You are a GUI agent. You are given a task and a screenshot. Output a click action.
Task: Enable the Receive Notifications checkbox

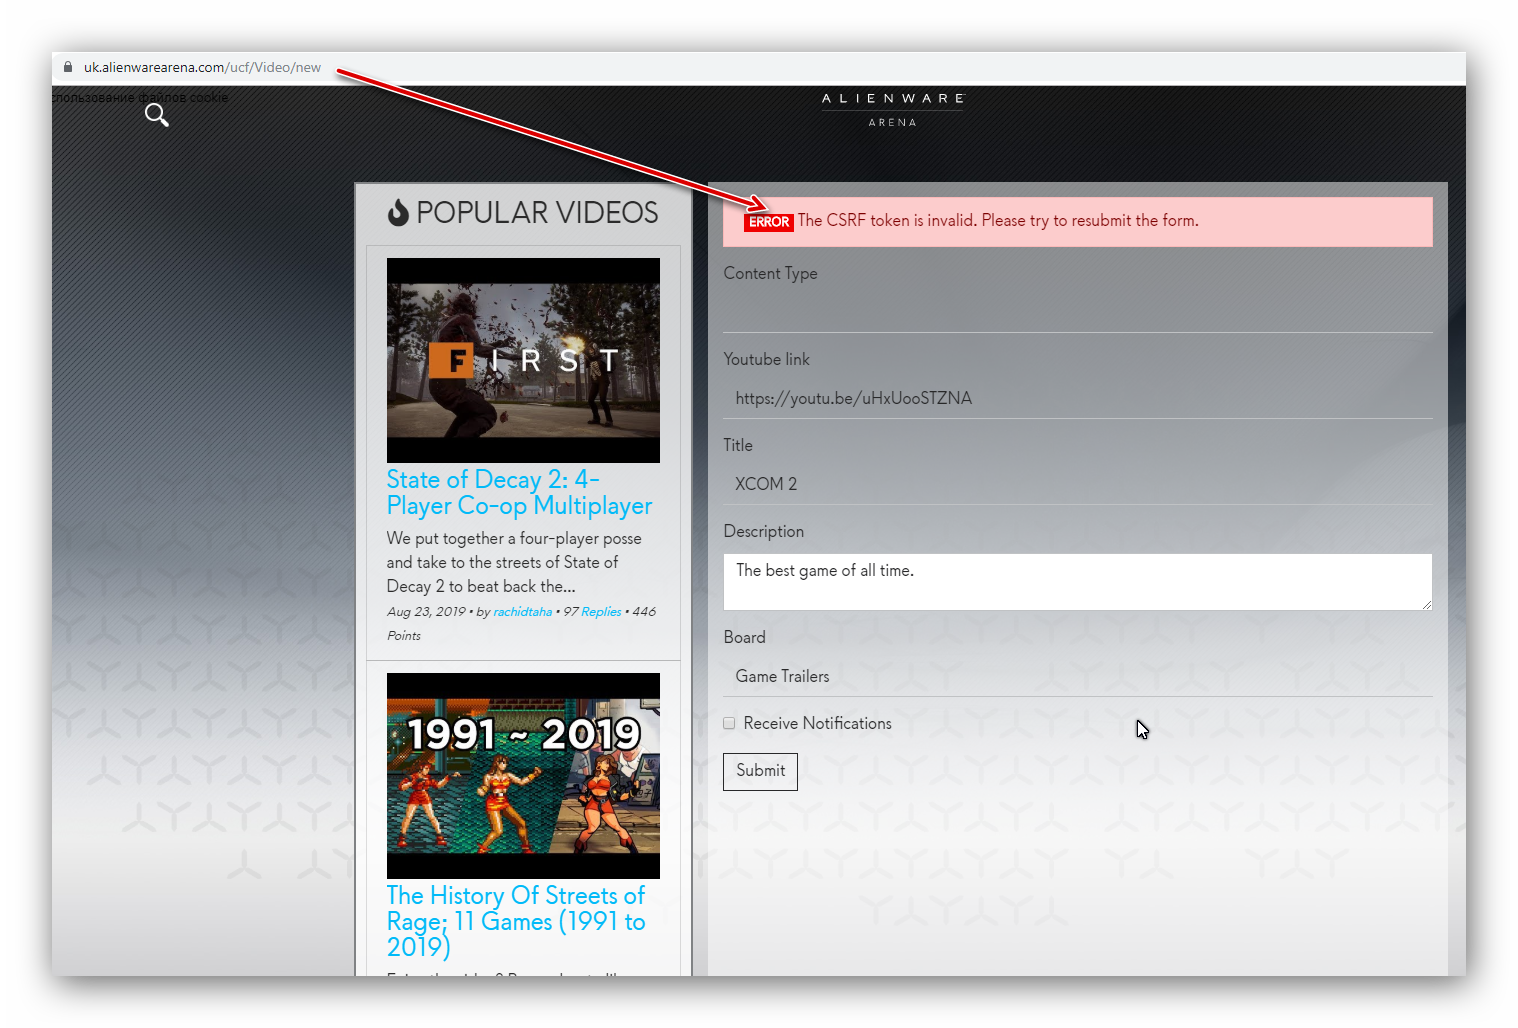point(729,723)
